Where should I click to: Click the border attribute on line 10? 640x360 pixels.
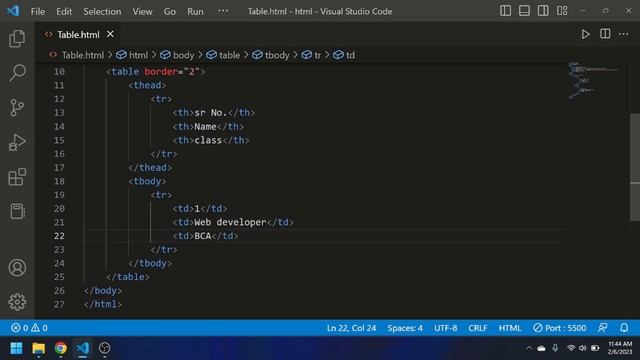pyautogui.click(x=161, y=72)
